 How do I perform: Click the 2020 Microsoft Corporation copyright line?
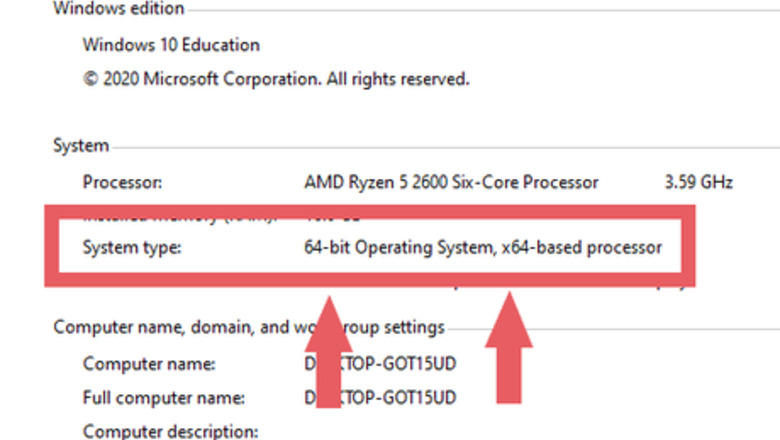point(276,78)
